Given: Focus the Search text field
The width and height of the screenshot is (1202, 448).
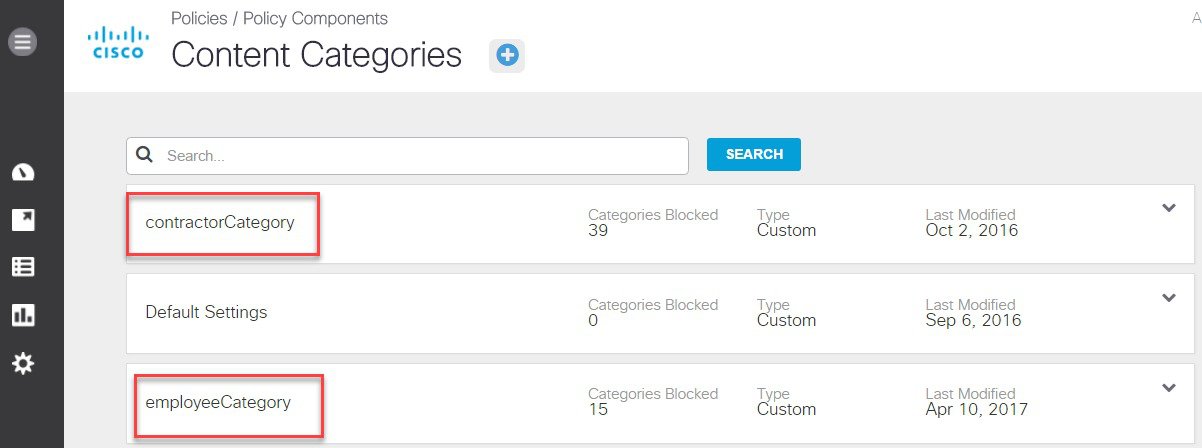Looking at the screenshot, I should pos(408,156).
